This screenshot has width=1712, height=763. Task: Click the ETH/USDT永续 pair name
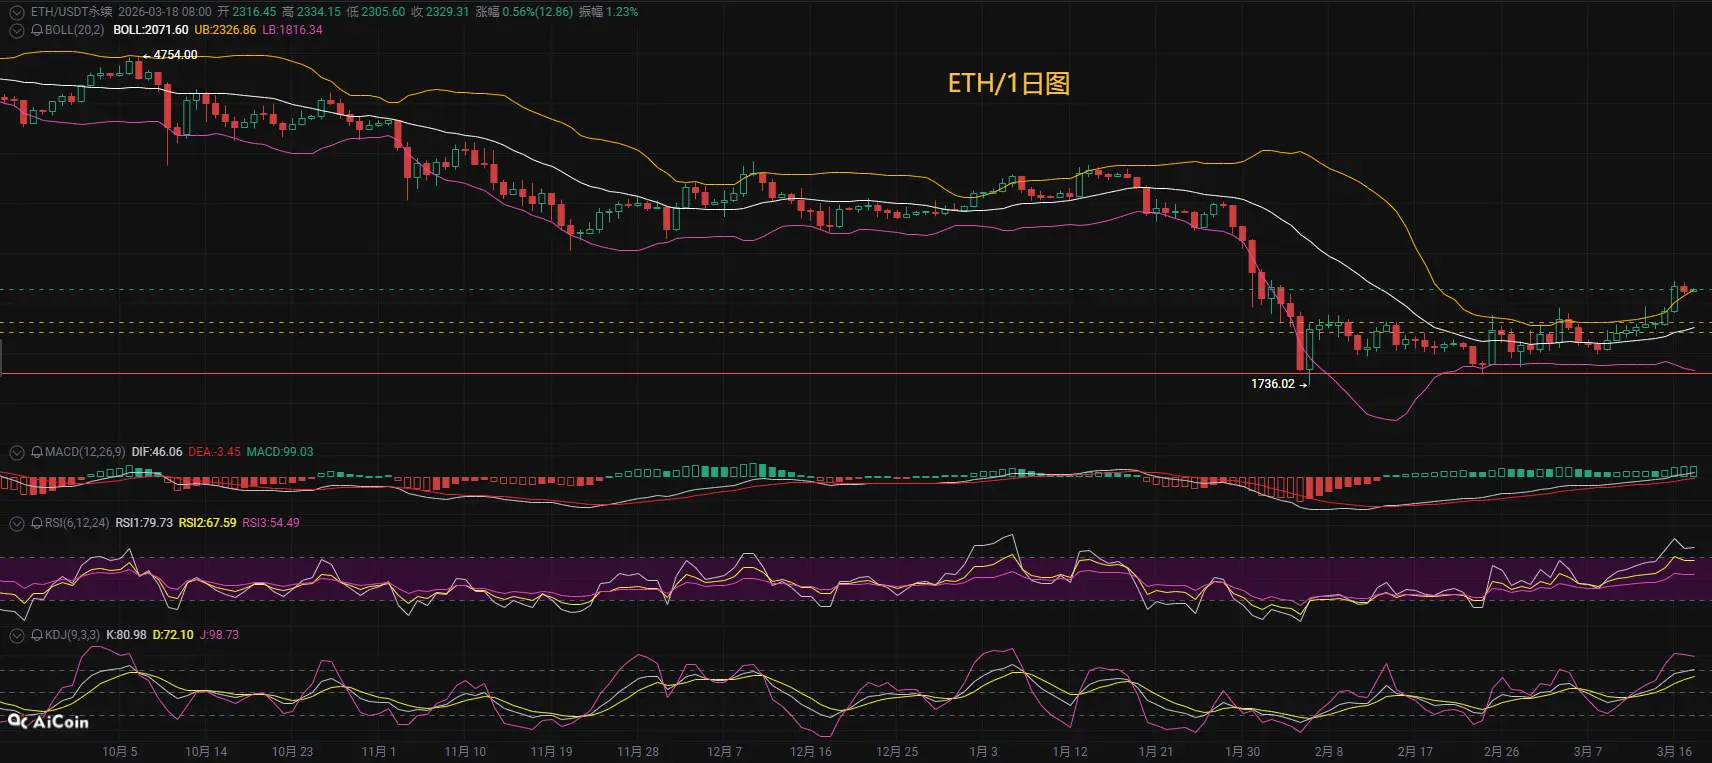point(71,12)
